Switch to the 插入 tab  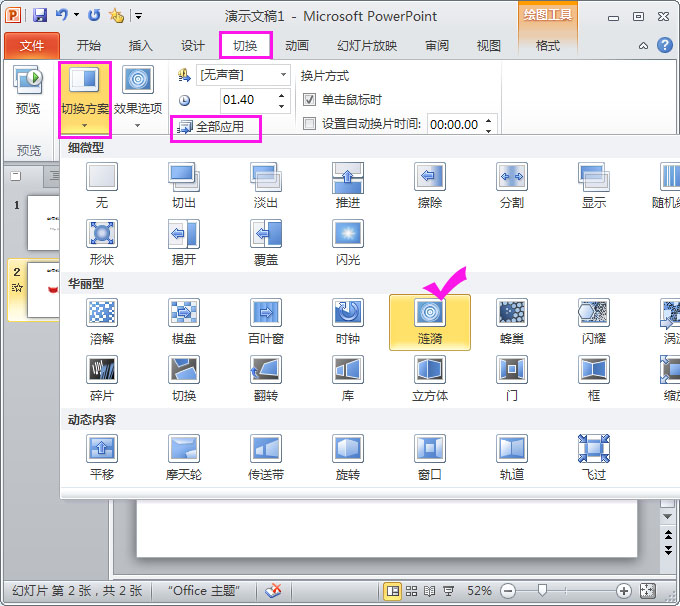(141, 45)
